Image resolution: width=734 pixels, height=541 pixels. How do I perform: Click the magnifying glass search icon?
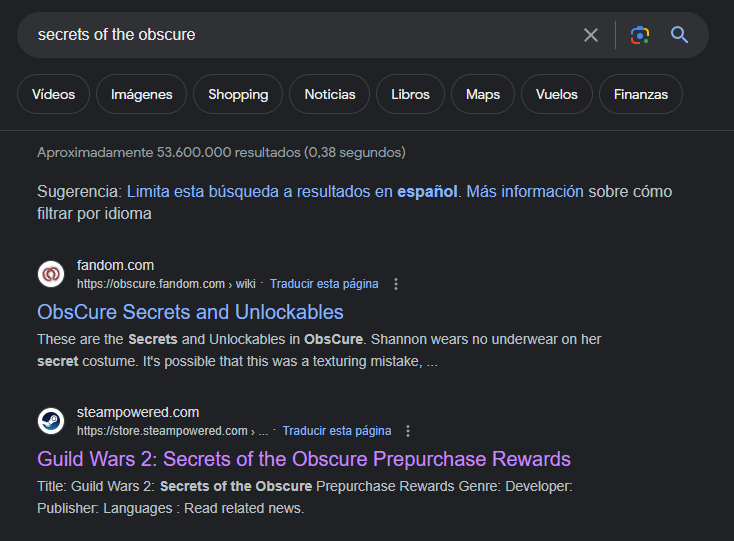[679, 35]
